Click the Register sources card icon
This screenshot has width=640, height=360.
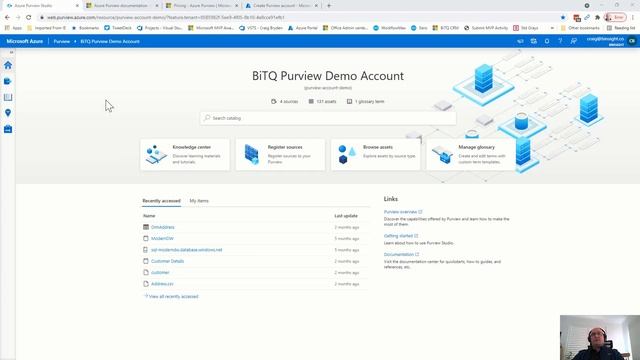251,154
